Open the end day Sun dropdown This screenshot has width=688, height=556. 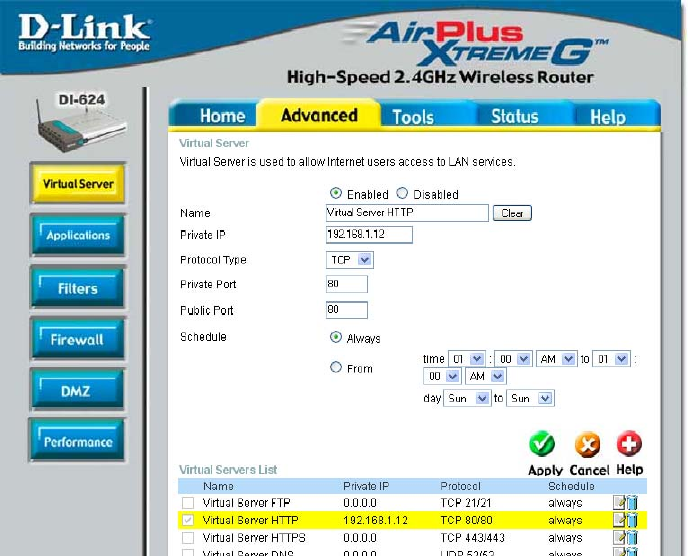(x=530, y=398)
